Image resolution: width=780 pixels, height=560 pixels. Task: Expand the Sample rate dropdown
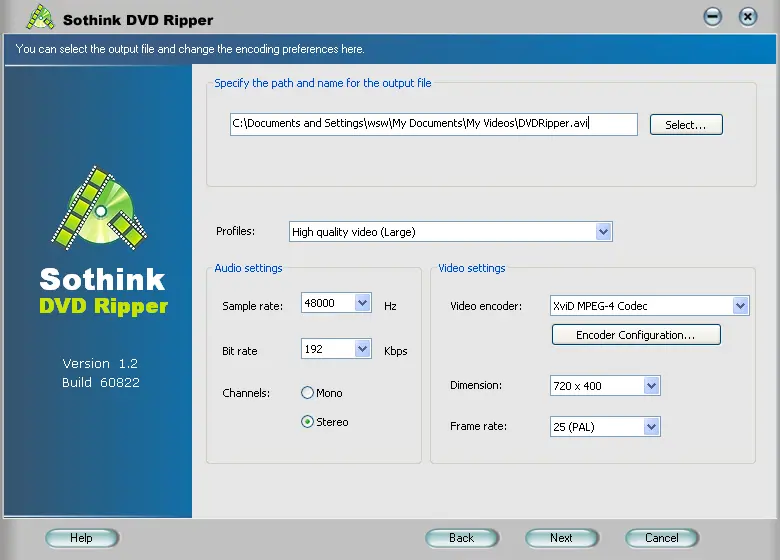click(363, 303)
